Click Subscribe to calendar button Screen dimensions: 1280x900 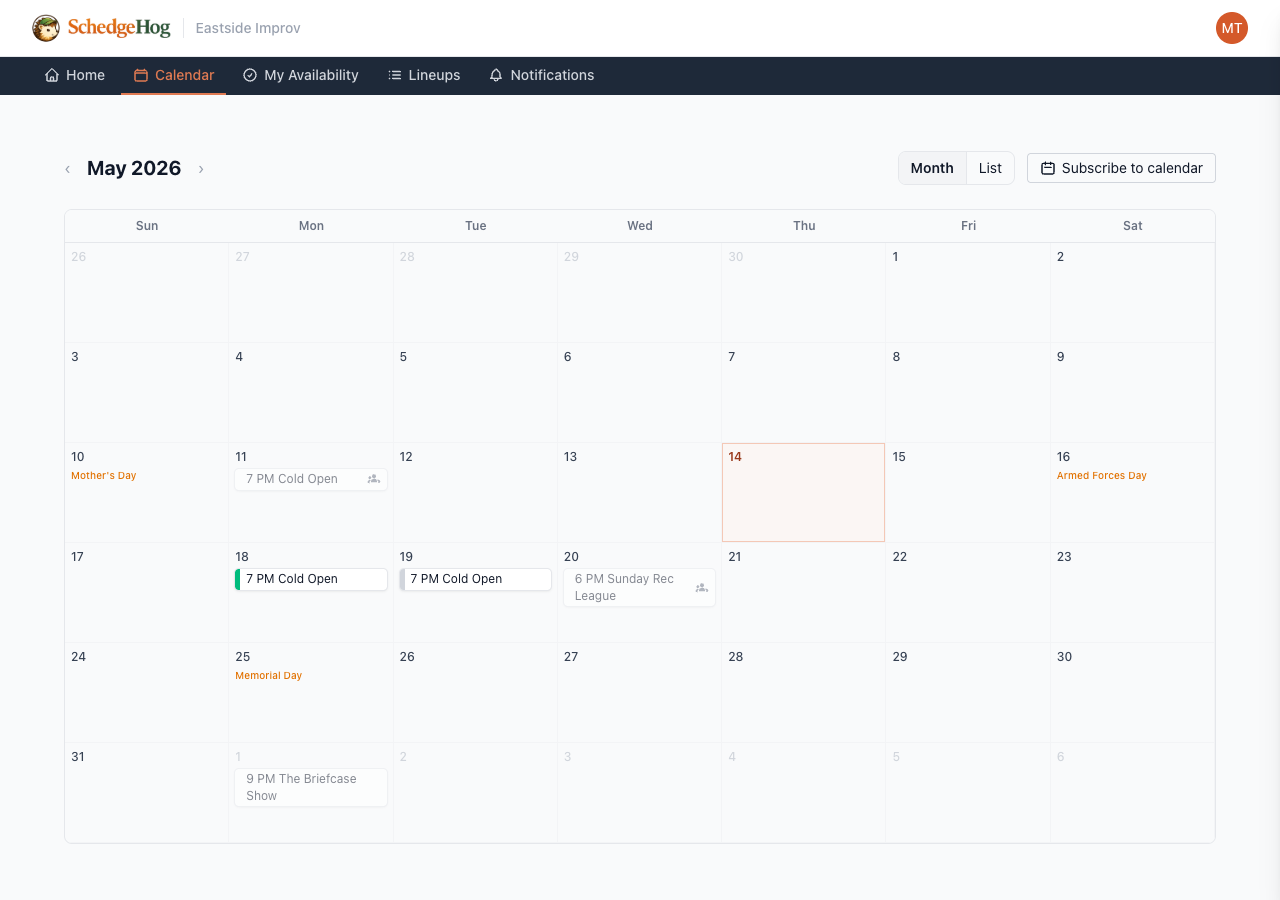[1121, 168]
